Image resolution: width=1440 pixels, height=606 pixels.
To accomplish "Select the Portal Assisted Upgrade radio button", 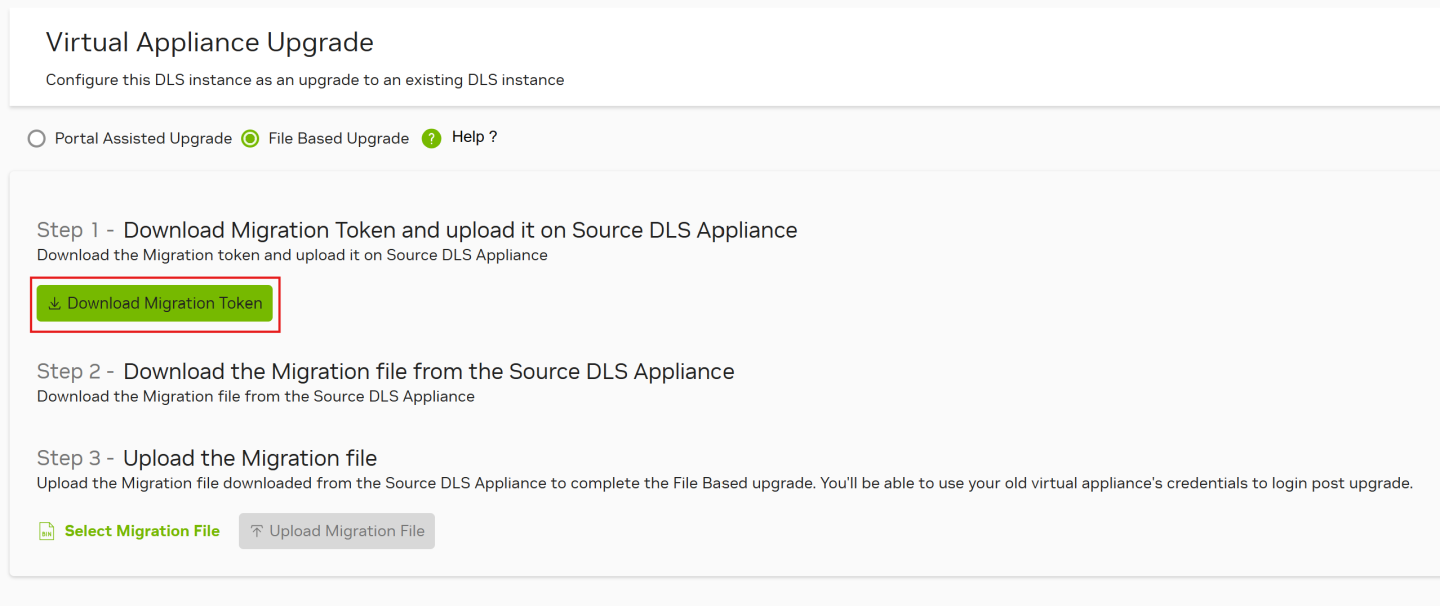I will click(x=37, y=139).
